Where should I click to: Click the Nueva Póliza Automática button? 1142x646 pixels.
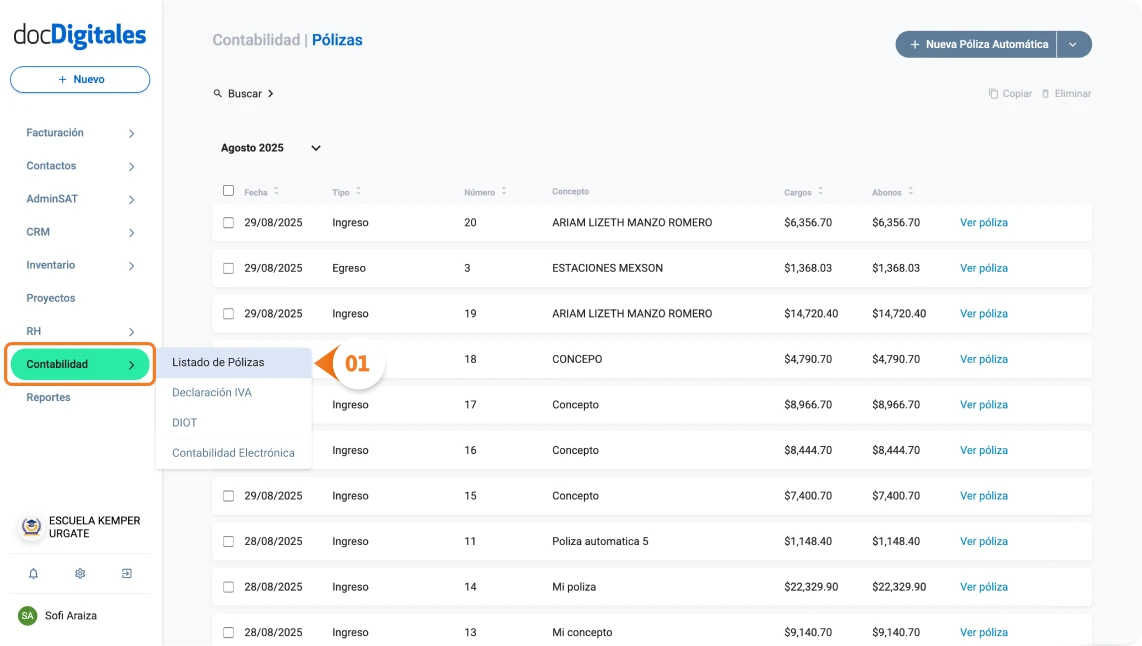coord(976,44)
